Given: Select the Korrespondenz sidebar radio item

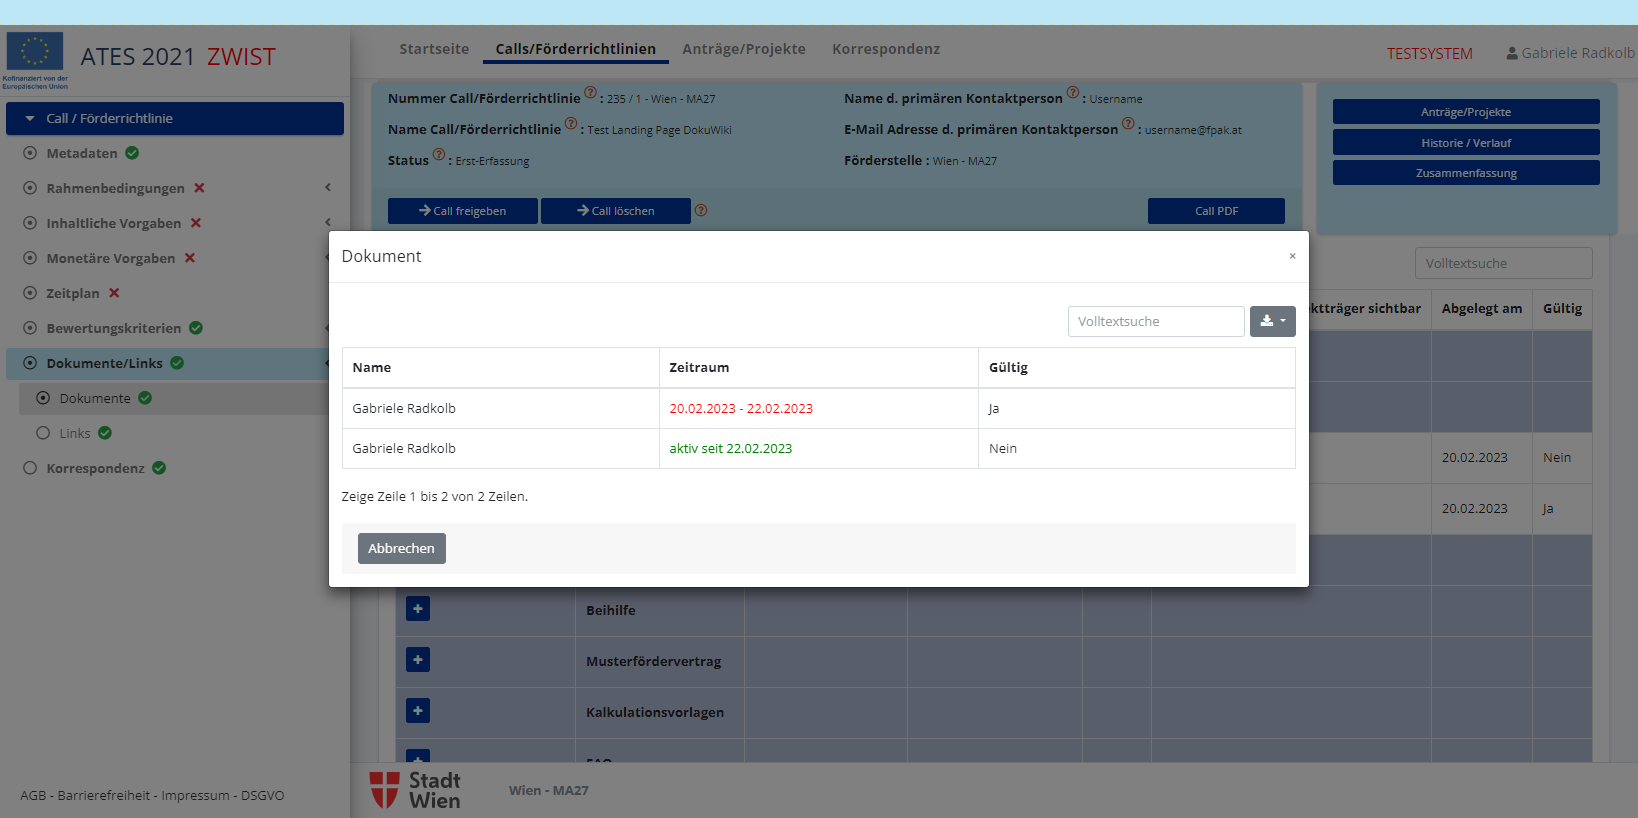Looking at the screenshot, I should [x=30, y=468].
